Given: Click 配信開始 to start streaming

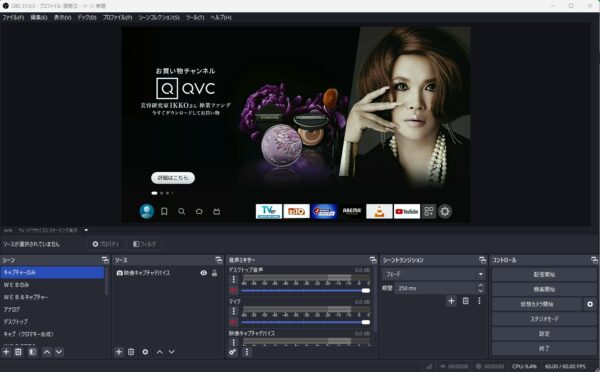Looking at the screenshot, I should pyautogui.click(x=544, y=274).
